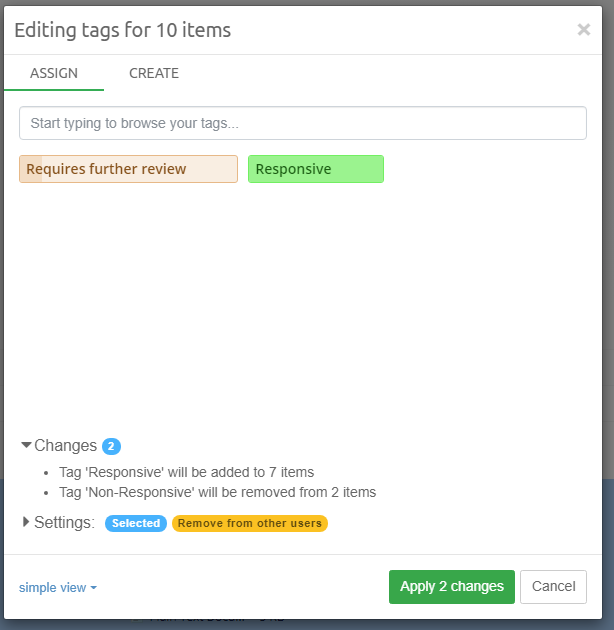The height and width of the screenshot is (630, 614).
Task: Toggle the green 'Responsive' tag
Action: pyautogui.click(x=315, y=169)
